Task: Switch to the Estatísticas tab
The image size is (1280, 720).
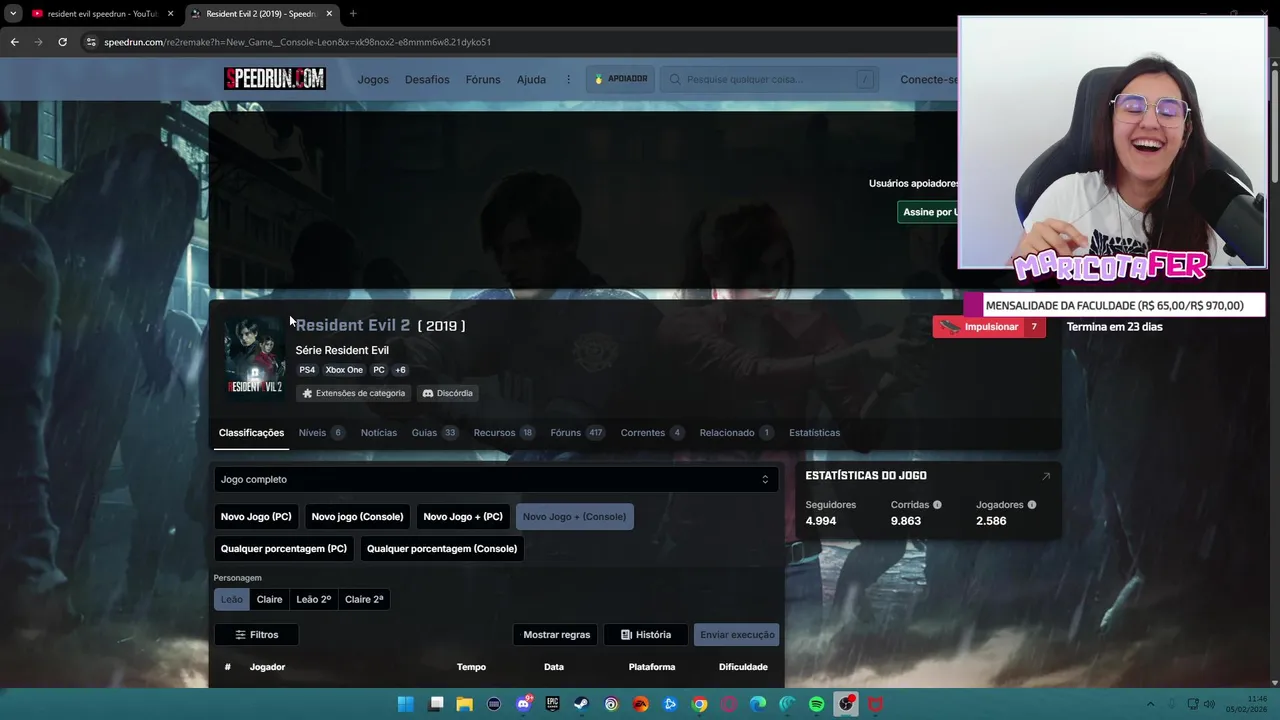Action: pos(814,433)
